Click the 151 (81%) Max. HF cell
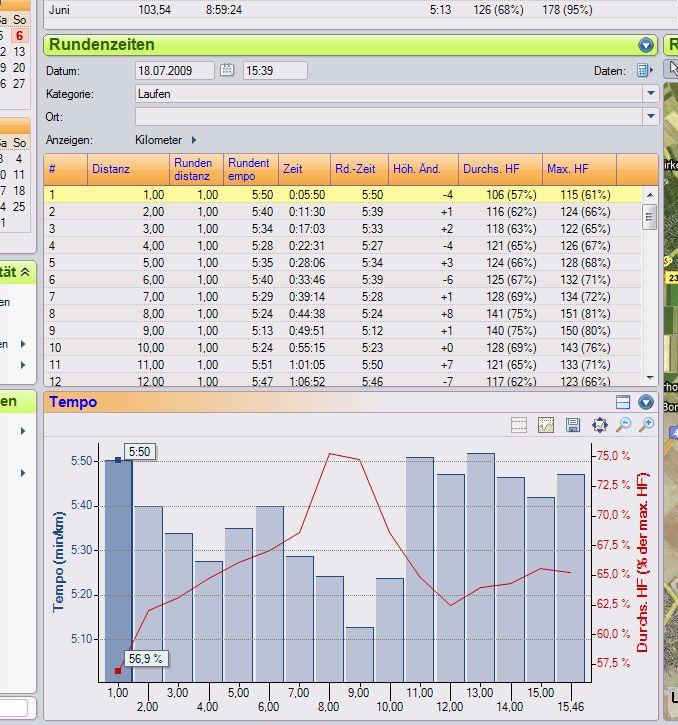The width and height of the screenshot is (678, 725). click(x=585, y=314)
